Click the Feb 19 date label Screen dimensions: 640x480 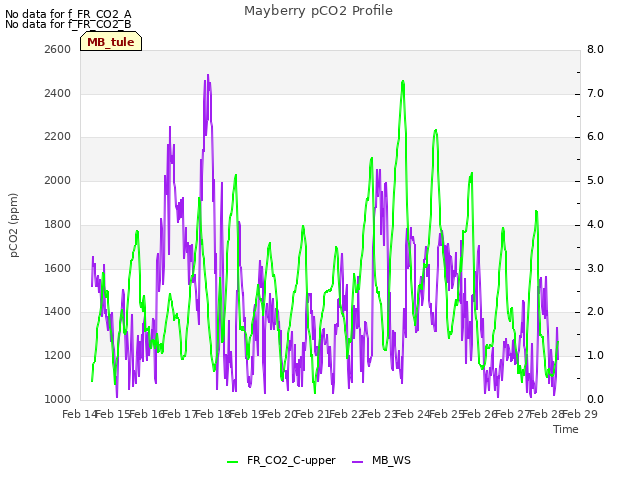246,414
